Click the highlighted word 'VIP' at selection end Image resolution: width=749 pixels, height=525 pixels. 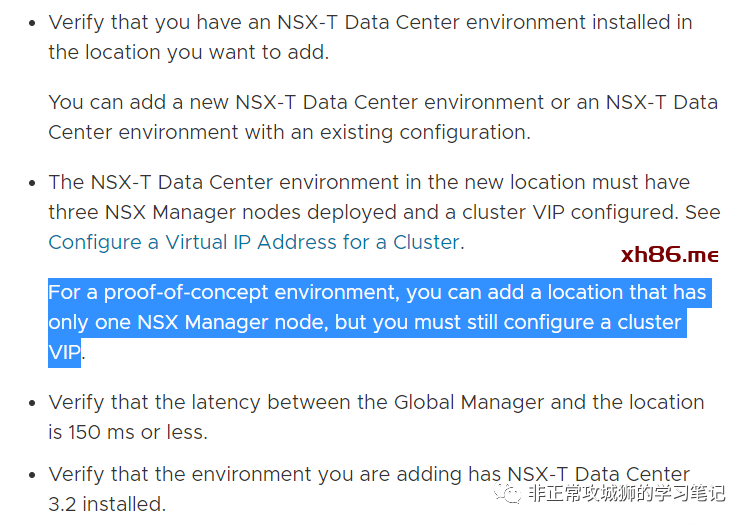coord(64,352)
